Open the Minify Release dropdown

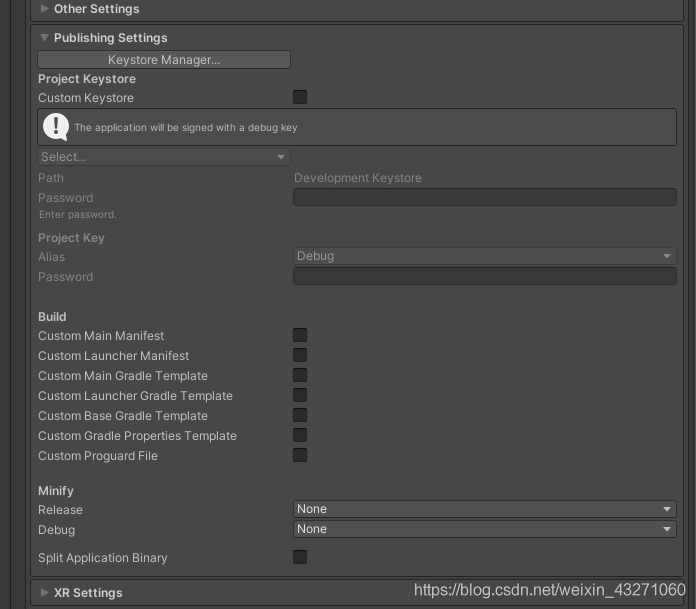[x=485, y=509]
